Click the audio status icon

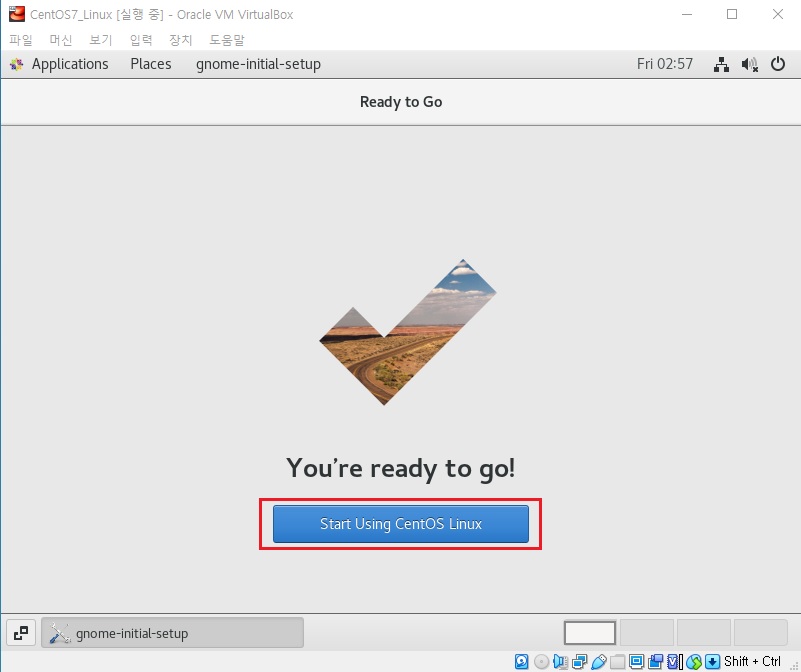560,662
